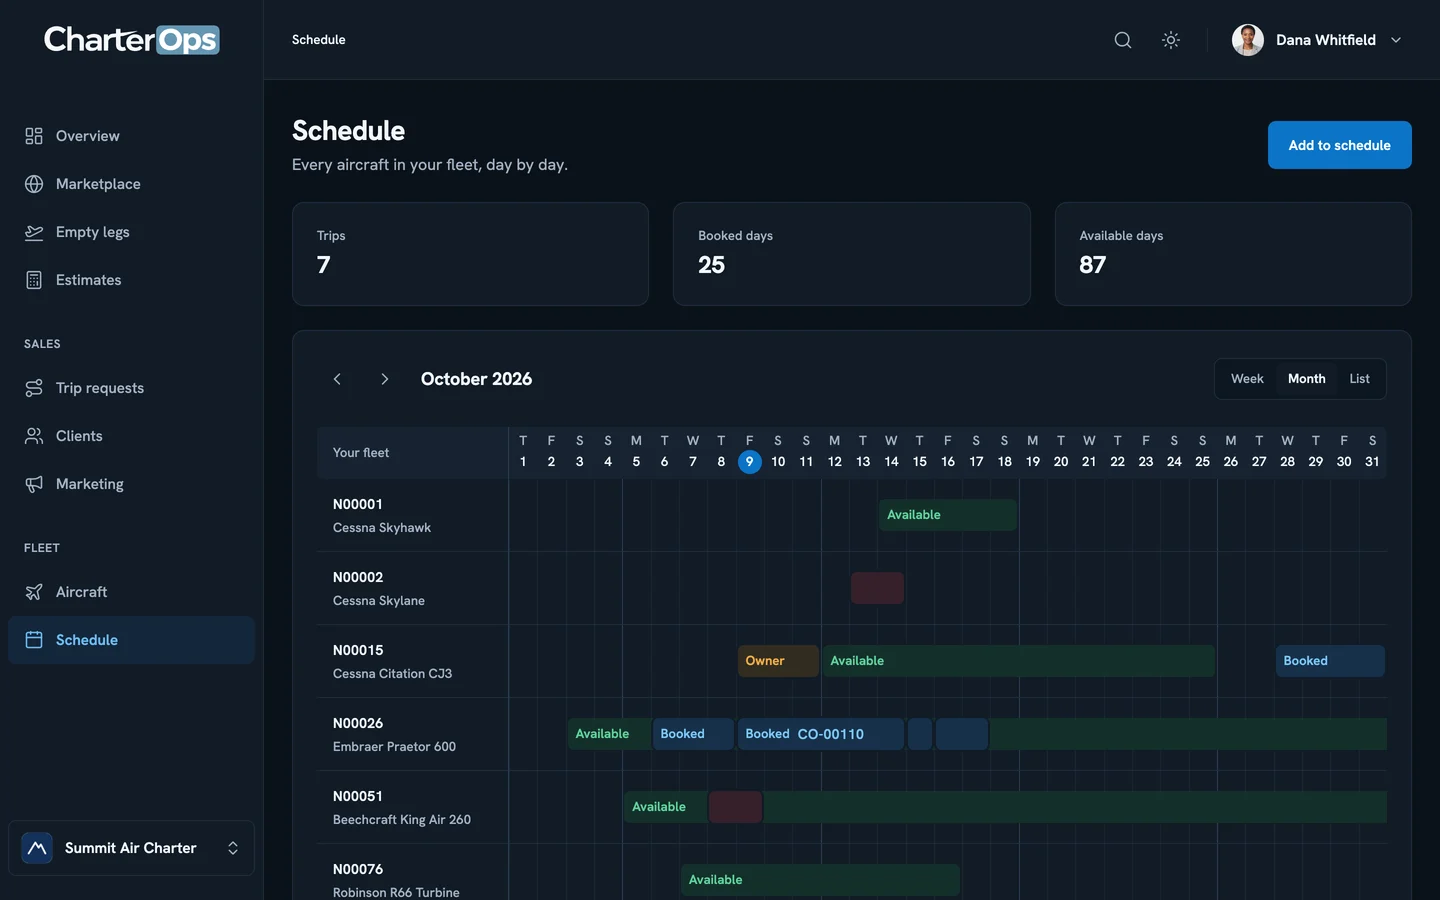This screenshot has height=900, width=1440.
Task: Click day 31 in calendar header
Action: click(1372, 462)
